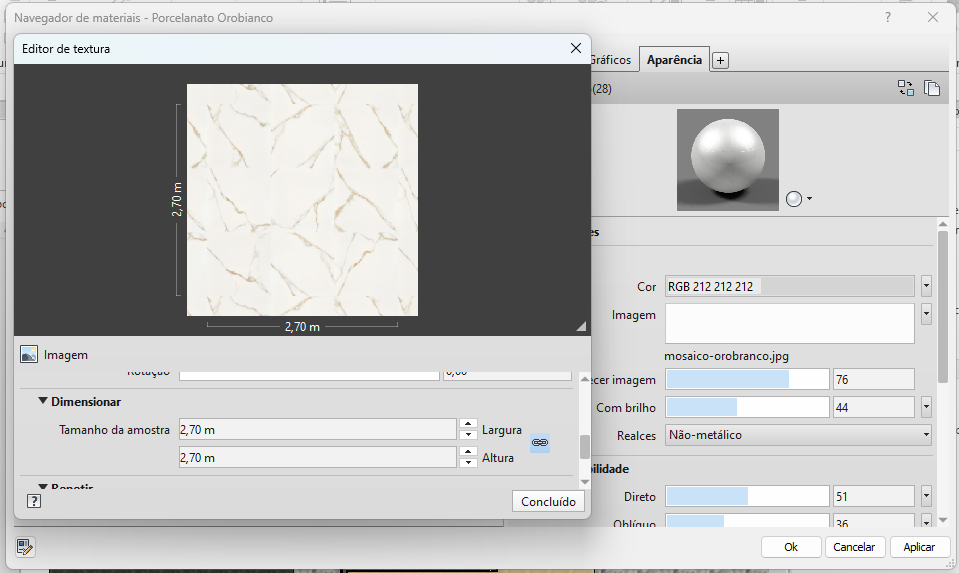This screenshot has height=573, width=959.
Task: Open the Cor options dropdown arrow
Action: [926, 286]
